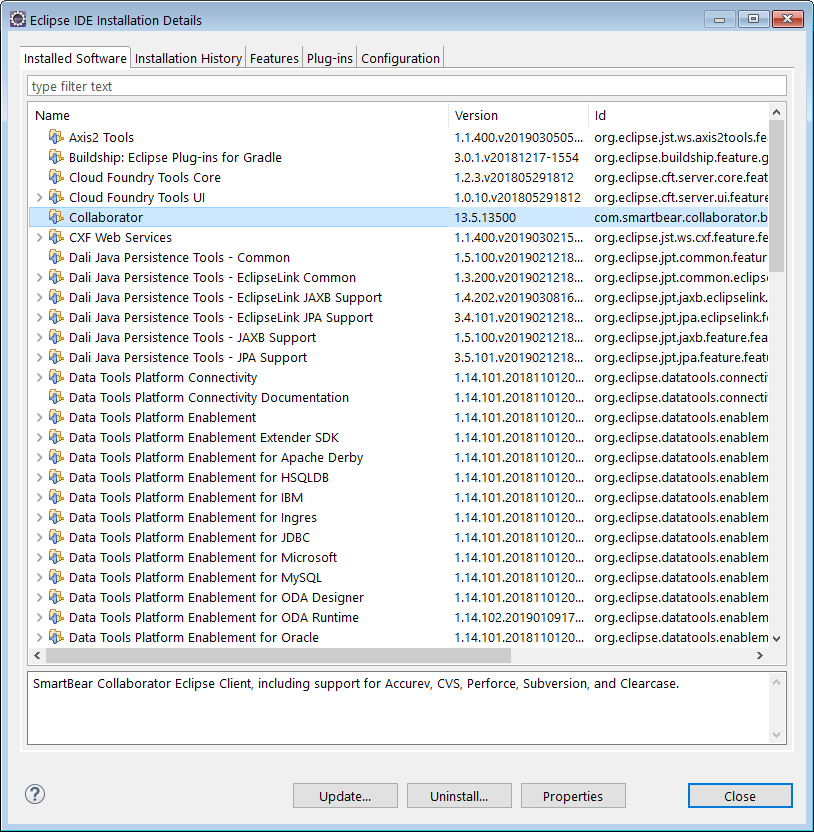Image resolution: width=814 pixels, height=832 pixels.
Task: Click the Data Tools Platform Connectivity Documentation icon
Action: [x=56, y=397]
